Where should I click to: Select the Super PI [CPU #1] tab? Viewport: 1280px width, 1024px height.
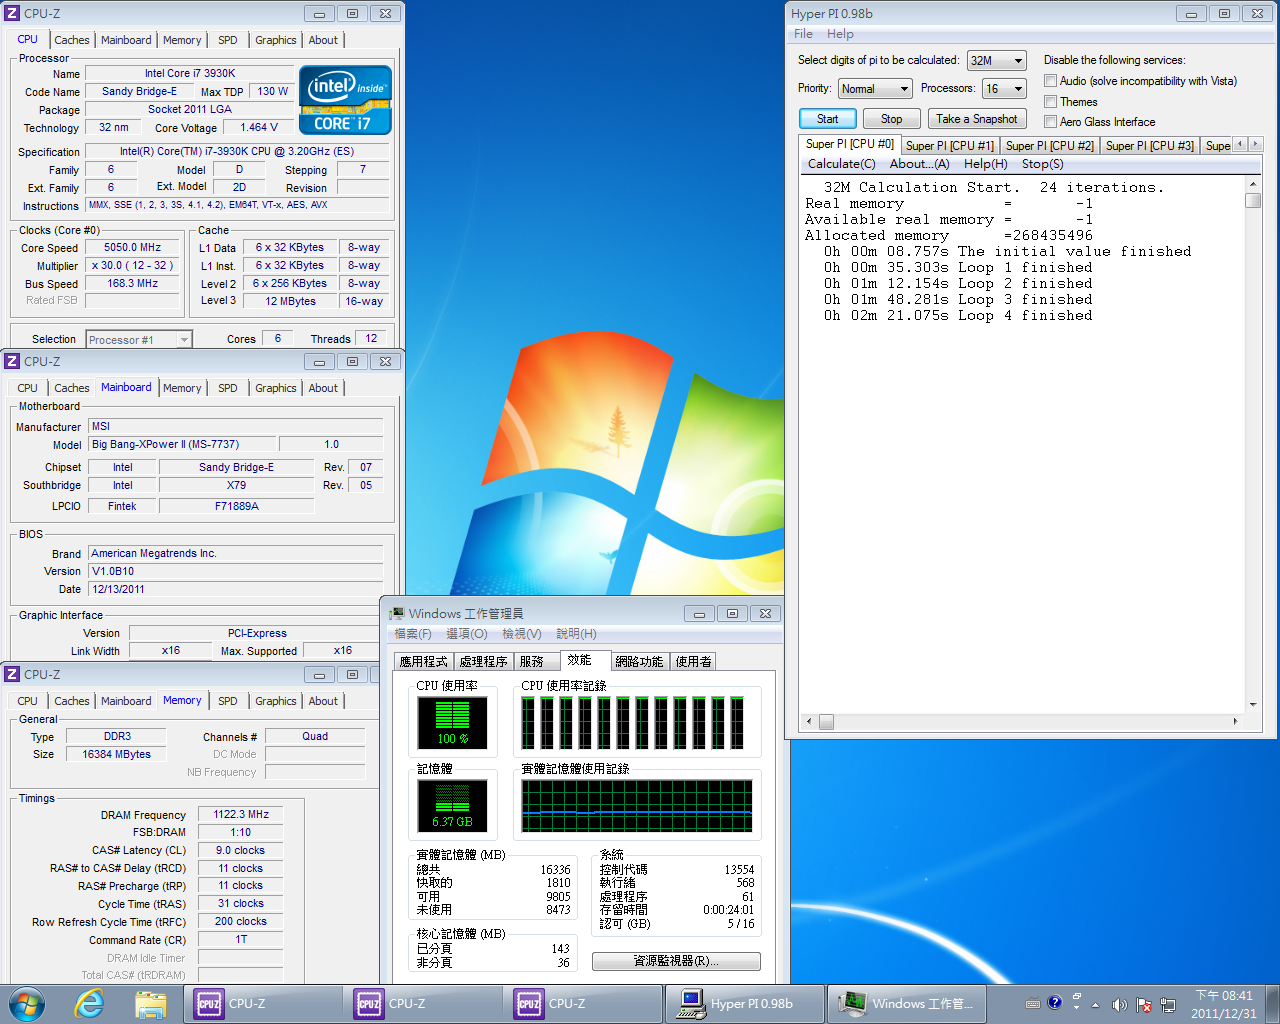coord(950,146)
